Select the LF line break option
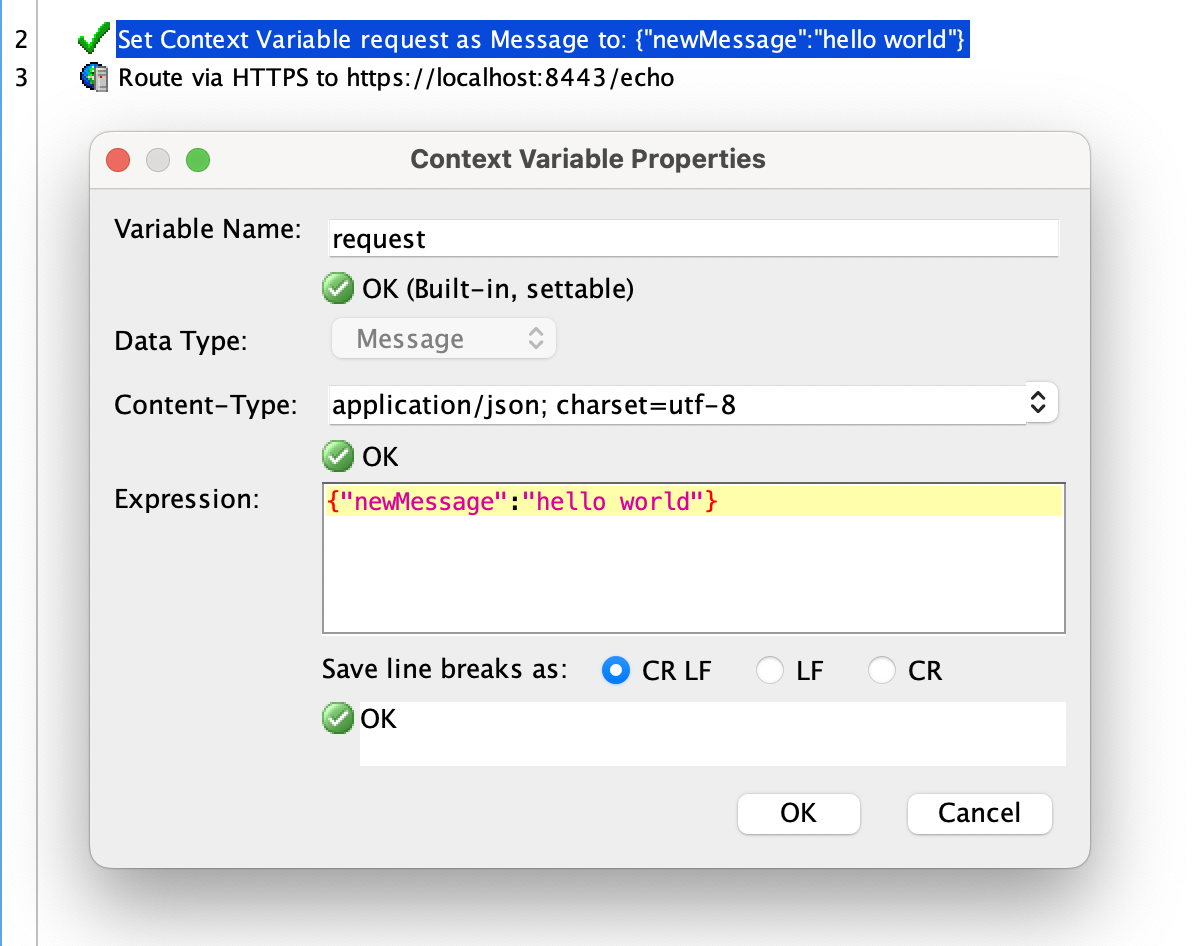 [770, 670]
